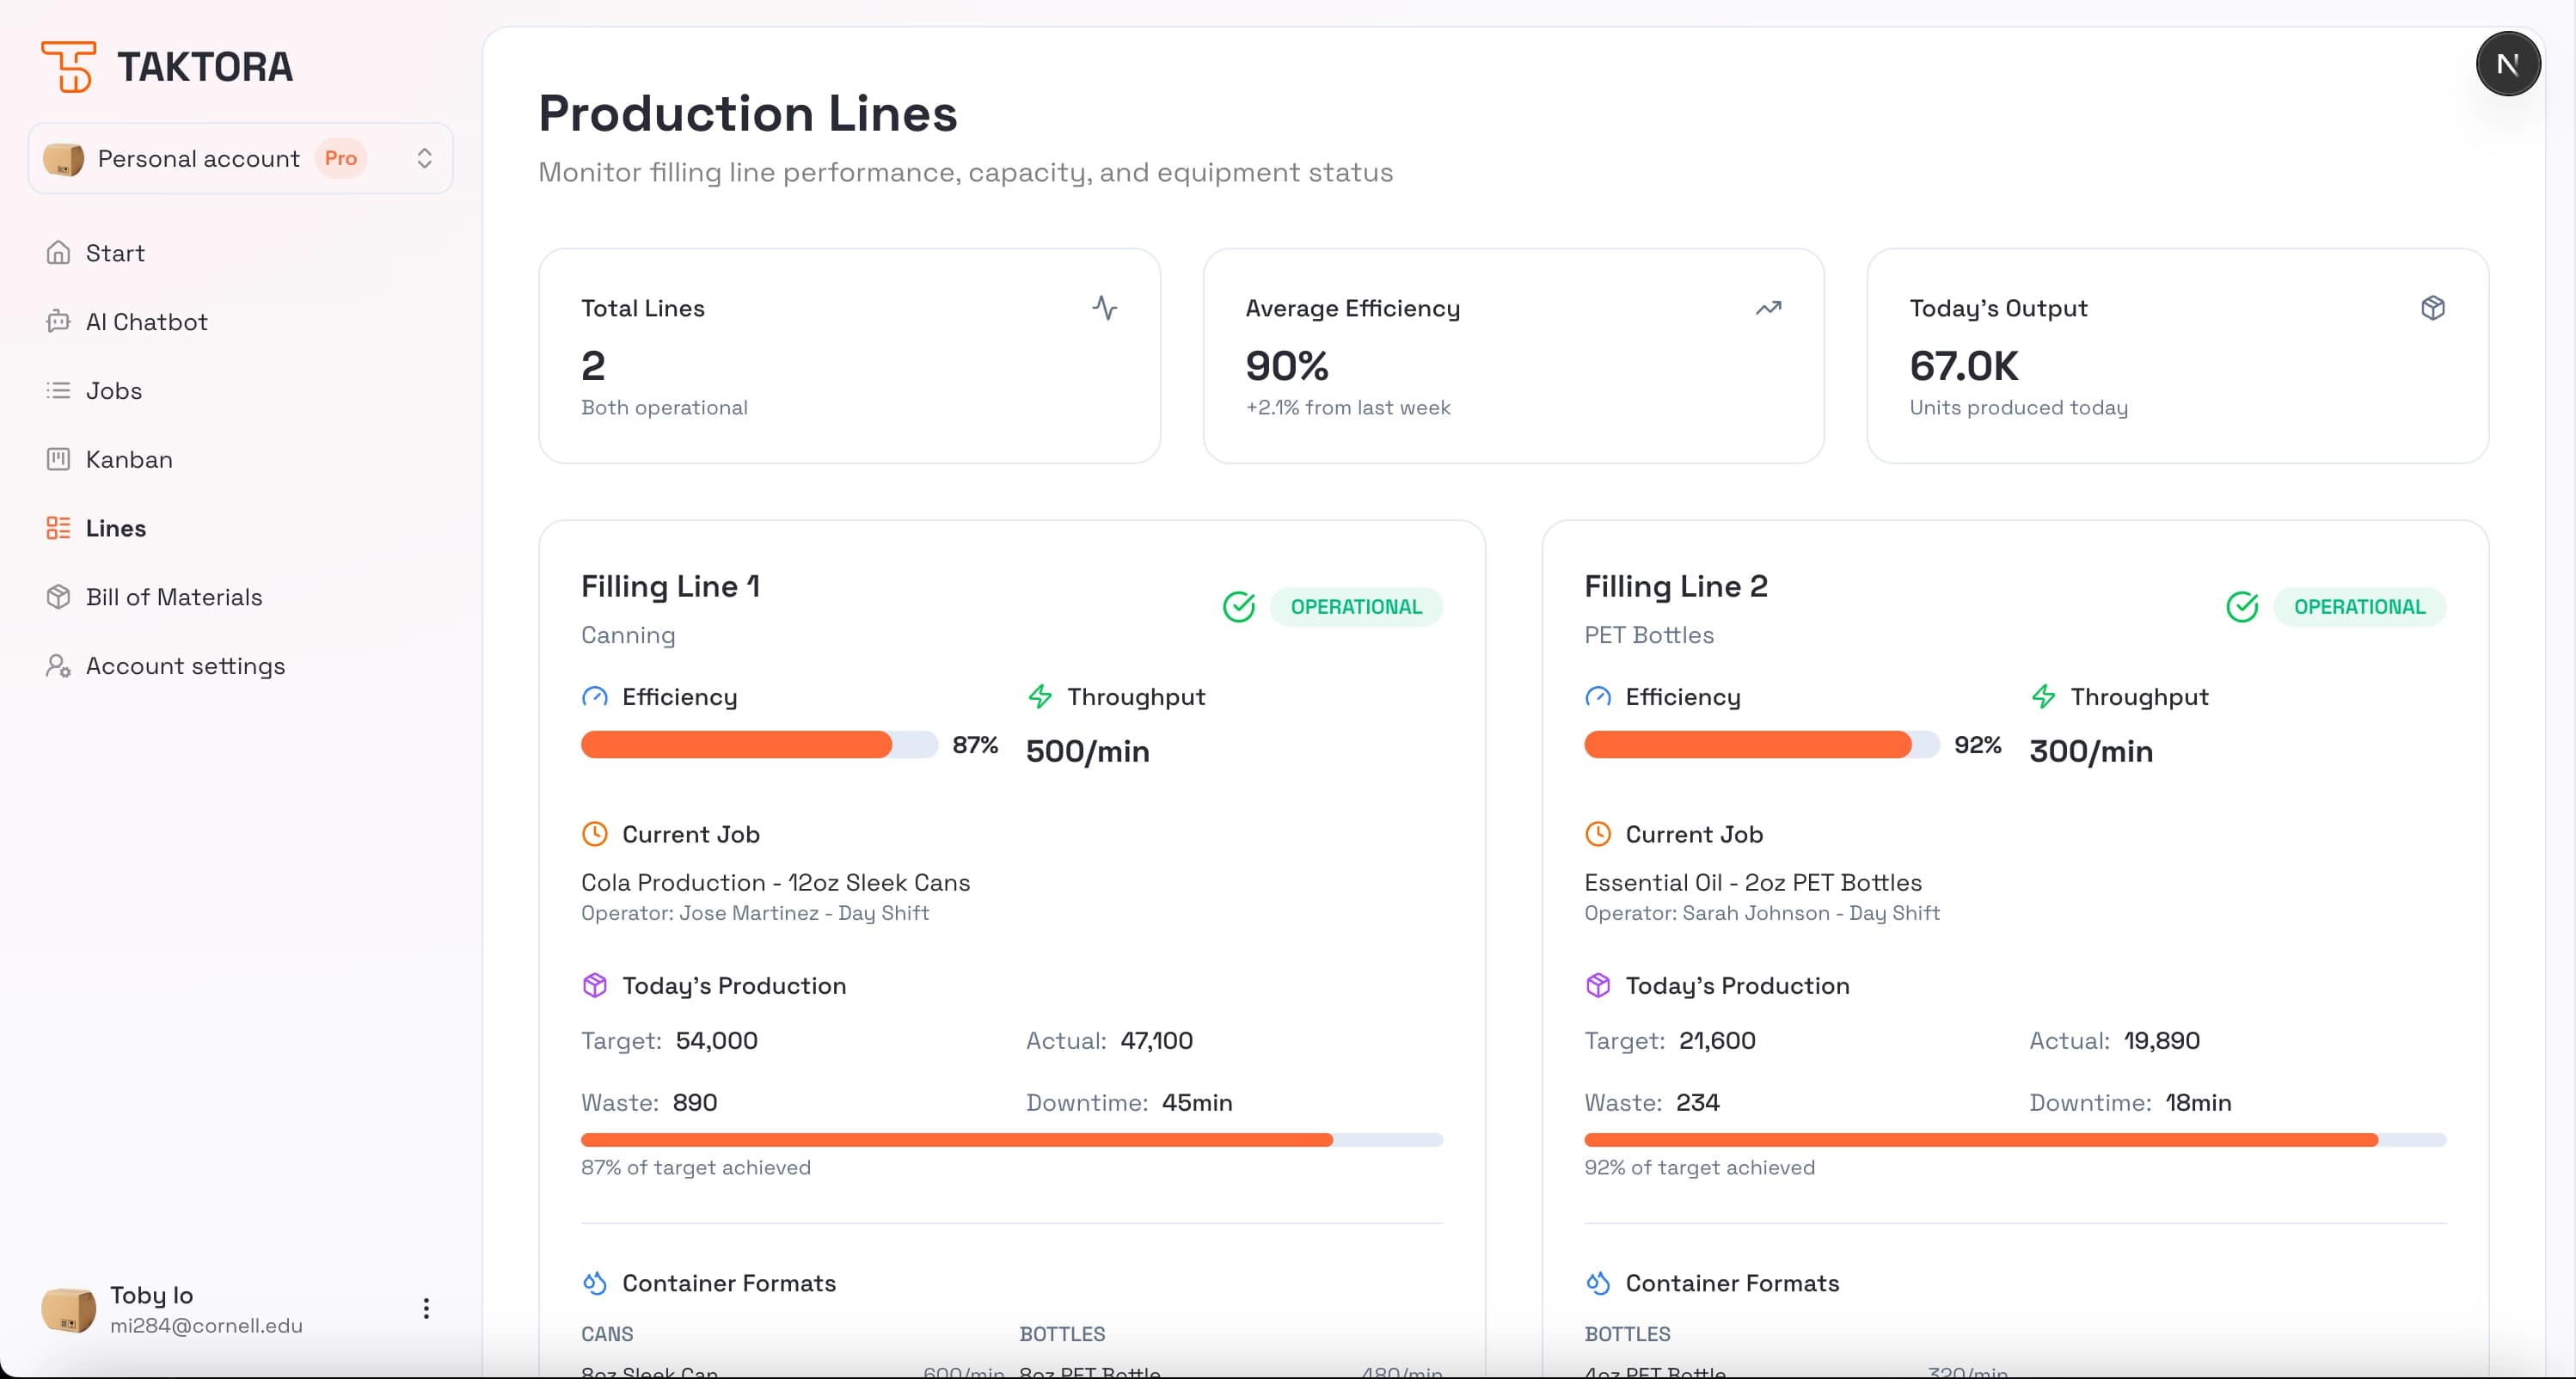The width and height of the screenshot is (2576, 1379).
Task: Click the green checkmark beside Filling Line 2
Action: [x=2243, y=606]
